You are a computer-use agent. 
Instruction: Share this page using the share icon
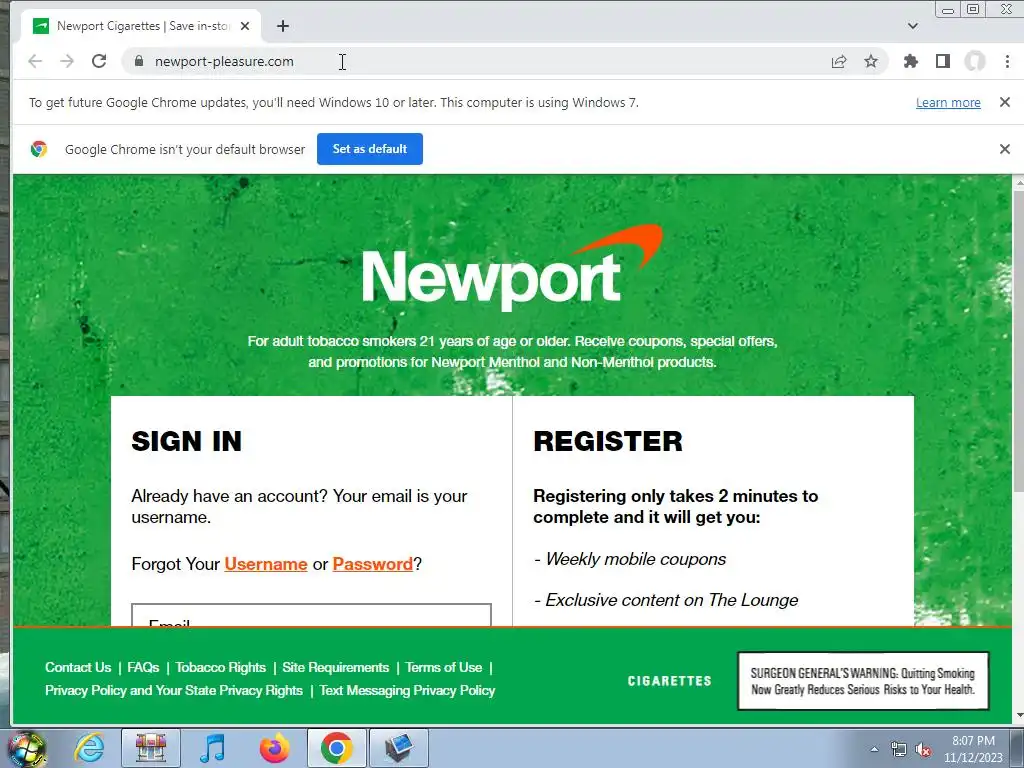click(839, 61)
